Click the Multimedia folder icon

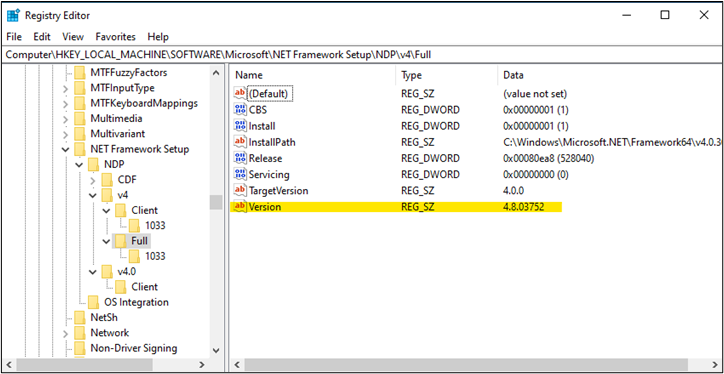(80, 118)
